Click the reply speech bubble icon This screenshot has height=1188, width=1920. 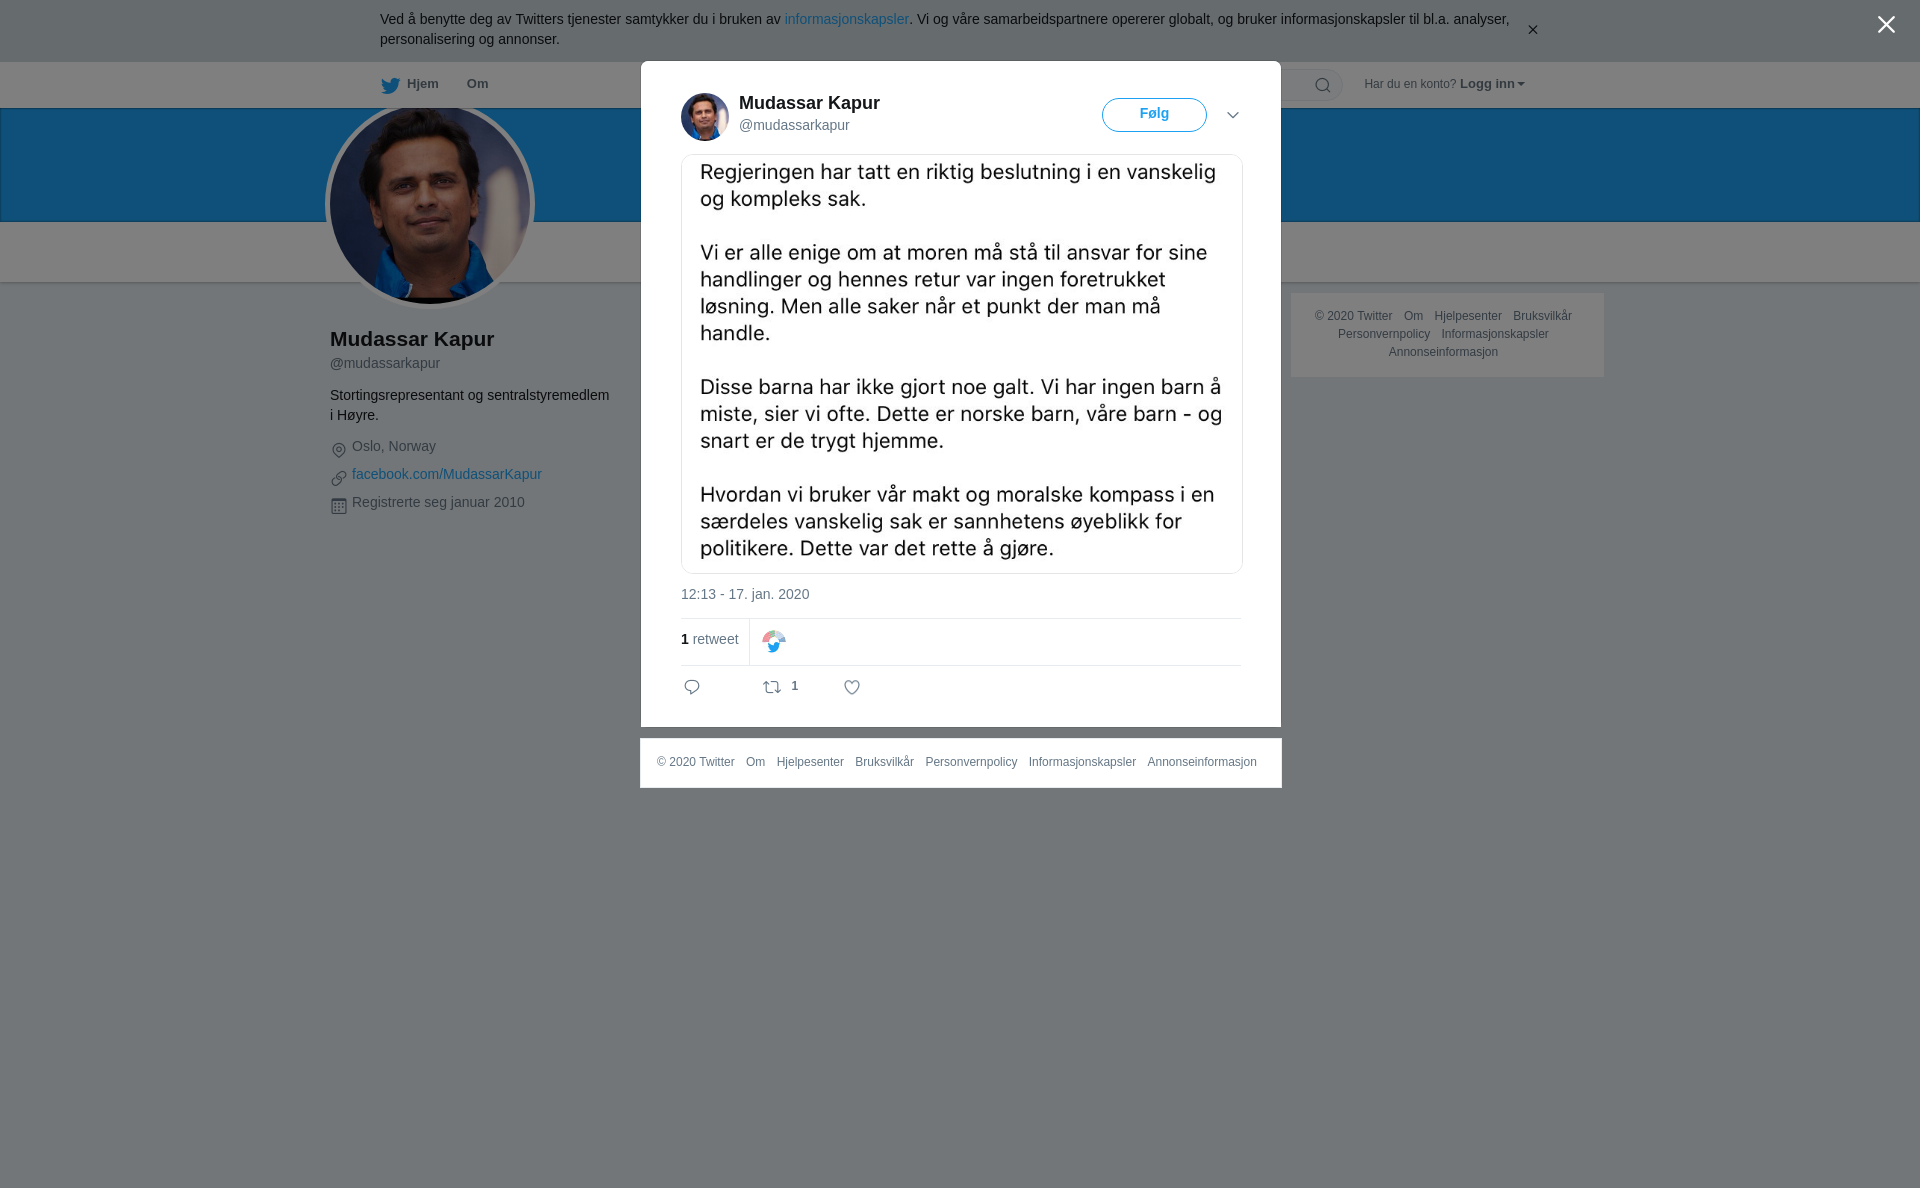tap(692, 687)
